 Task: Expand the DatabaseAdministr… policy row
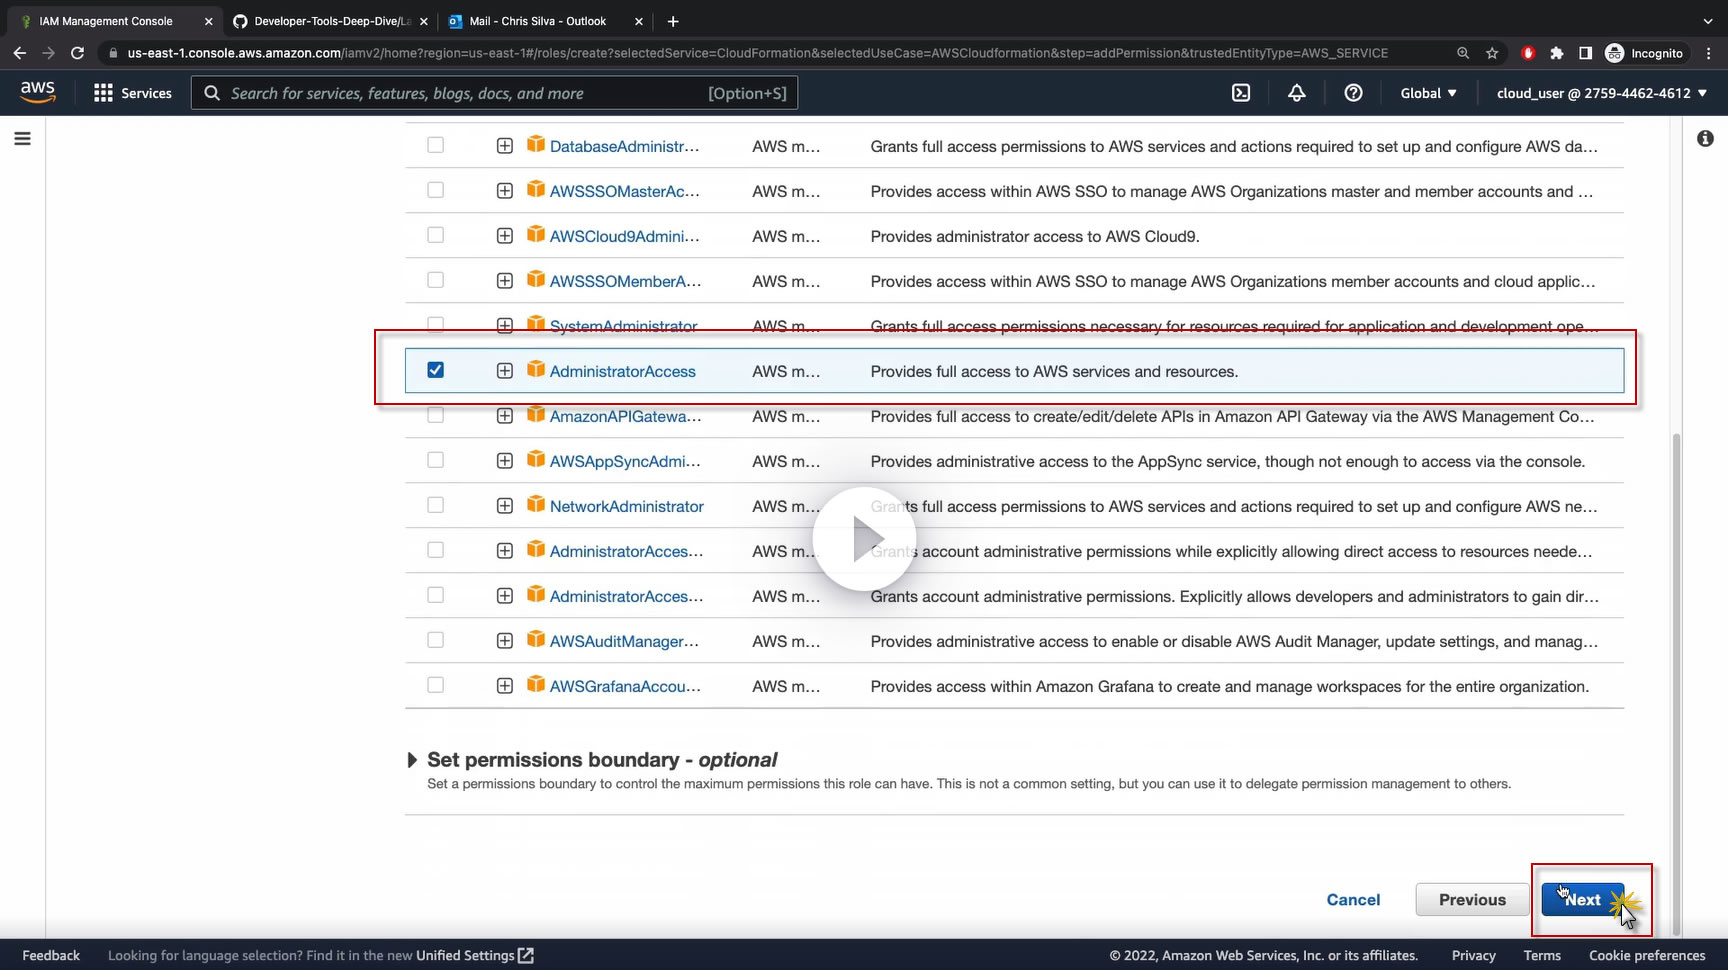pos(505,146)
